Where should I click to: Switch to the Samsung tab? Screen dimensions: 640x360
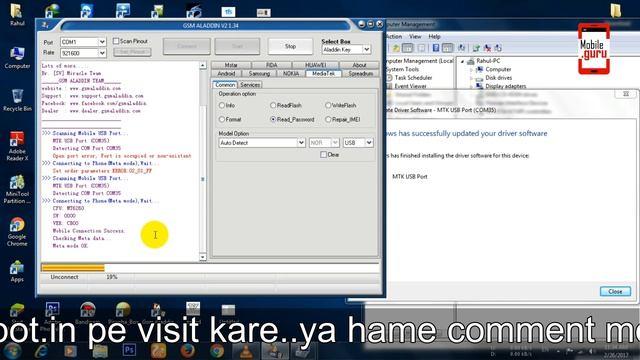(x=259, y=73)
